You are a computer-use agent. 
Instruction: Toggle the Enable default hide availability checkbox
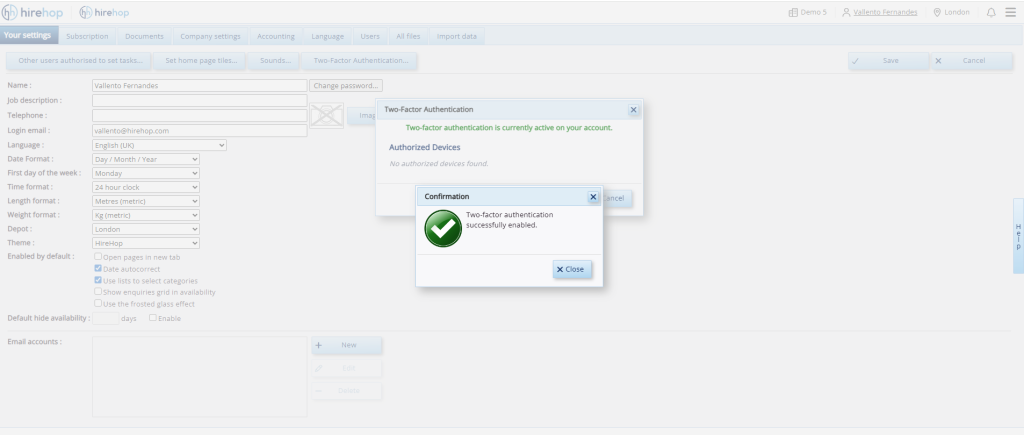(x=153, y=318)
